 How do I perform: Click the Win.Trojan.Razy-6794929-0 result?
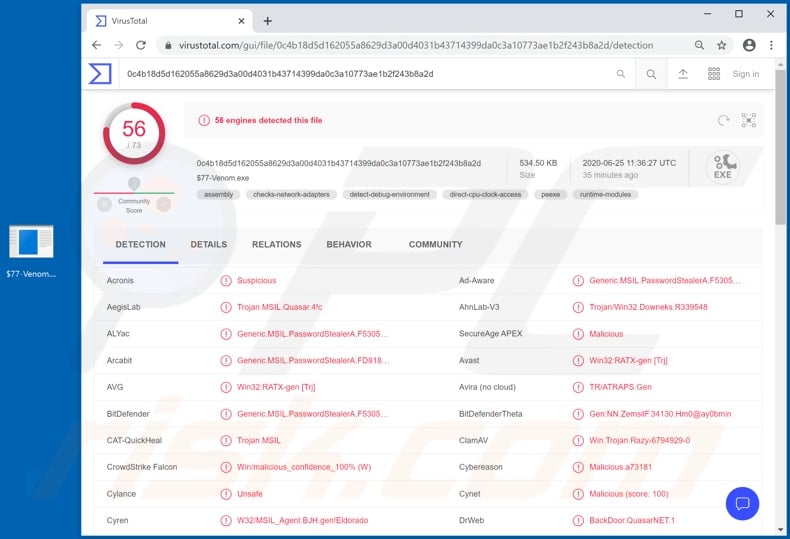tap(639, 440)
